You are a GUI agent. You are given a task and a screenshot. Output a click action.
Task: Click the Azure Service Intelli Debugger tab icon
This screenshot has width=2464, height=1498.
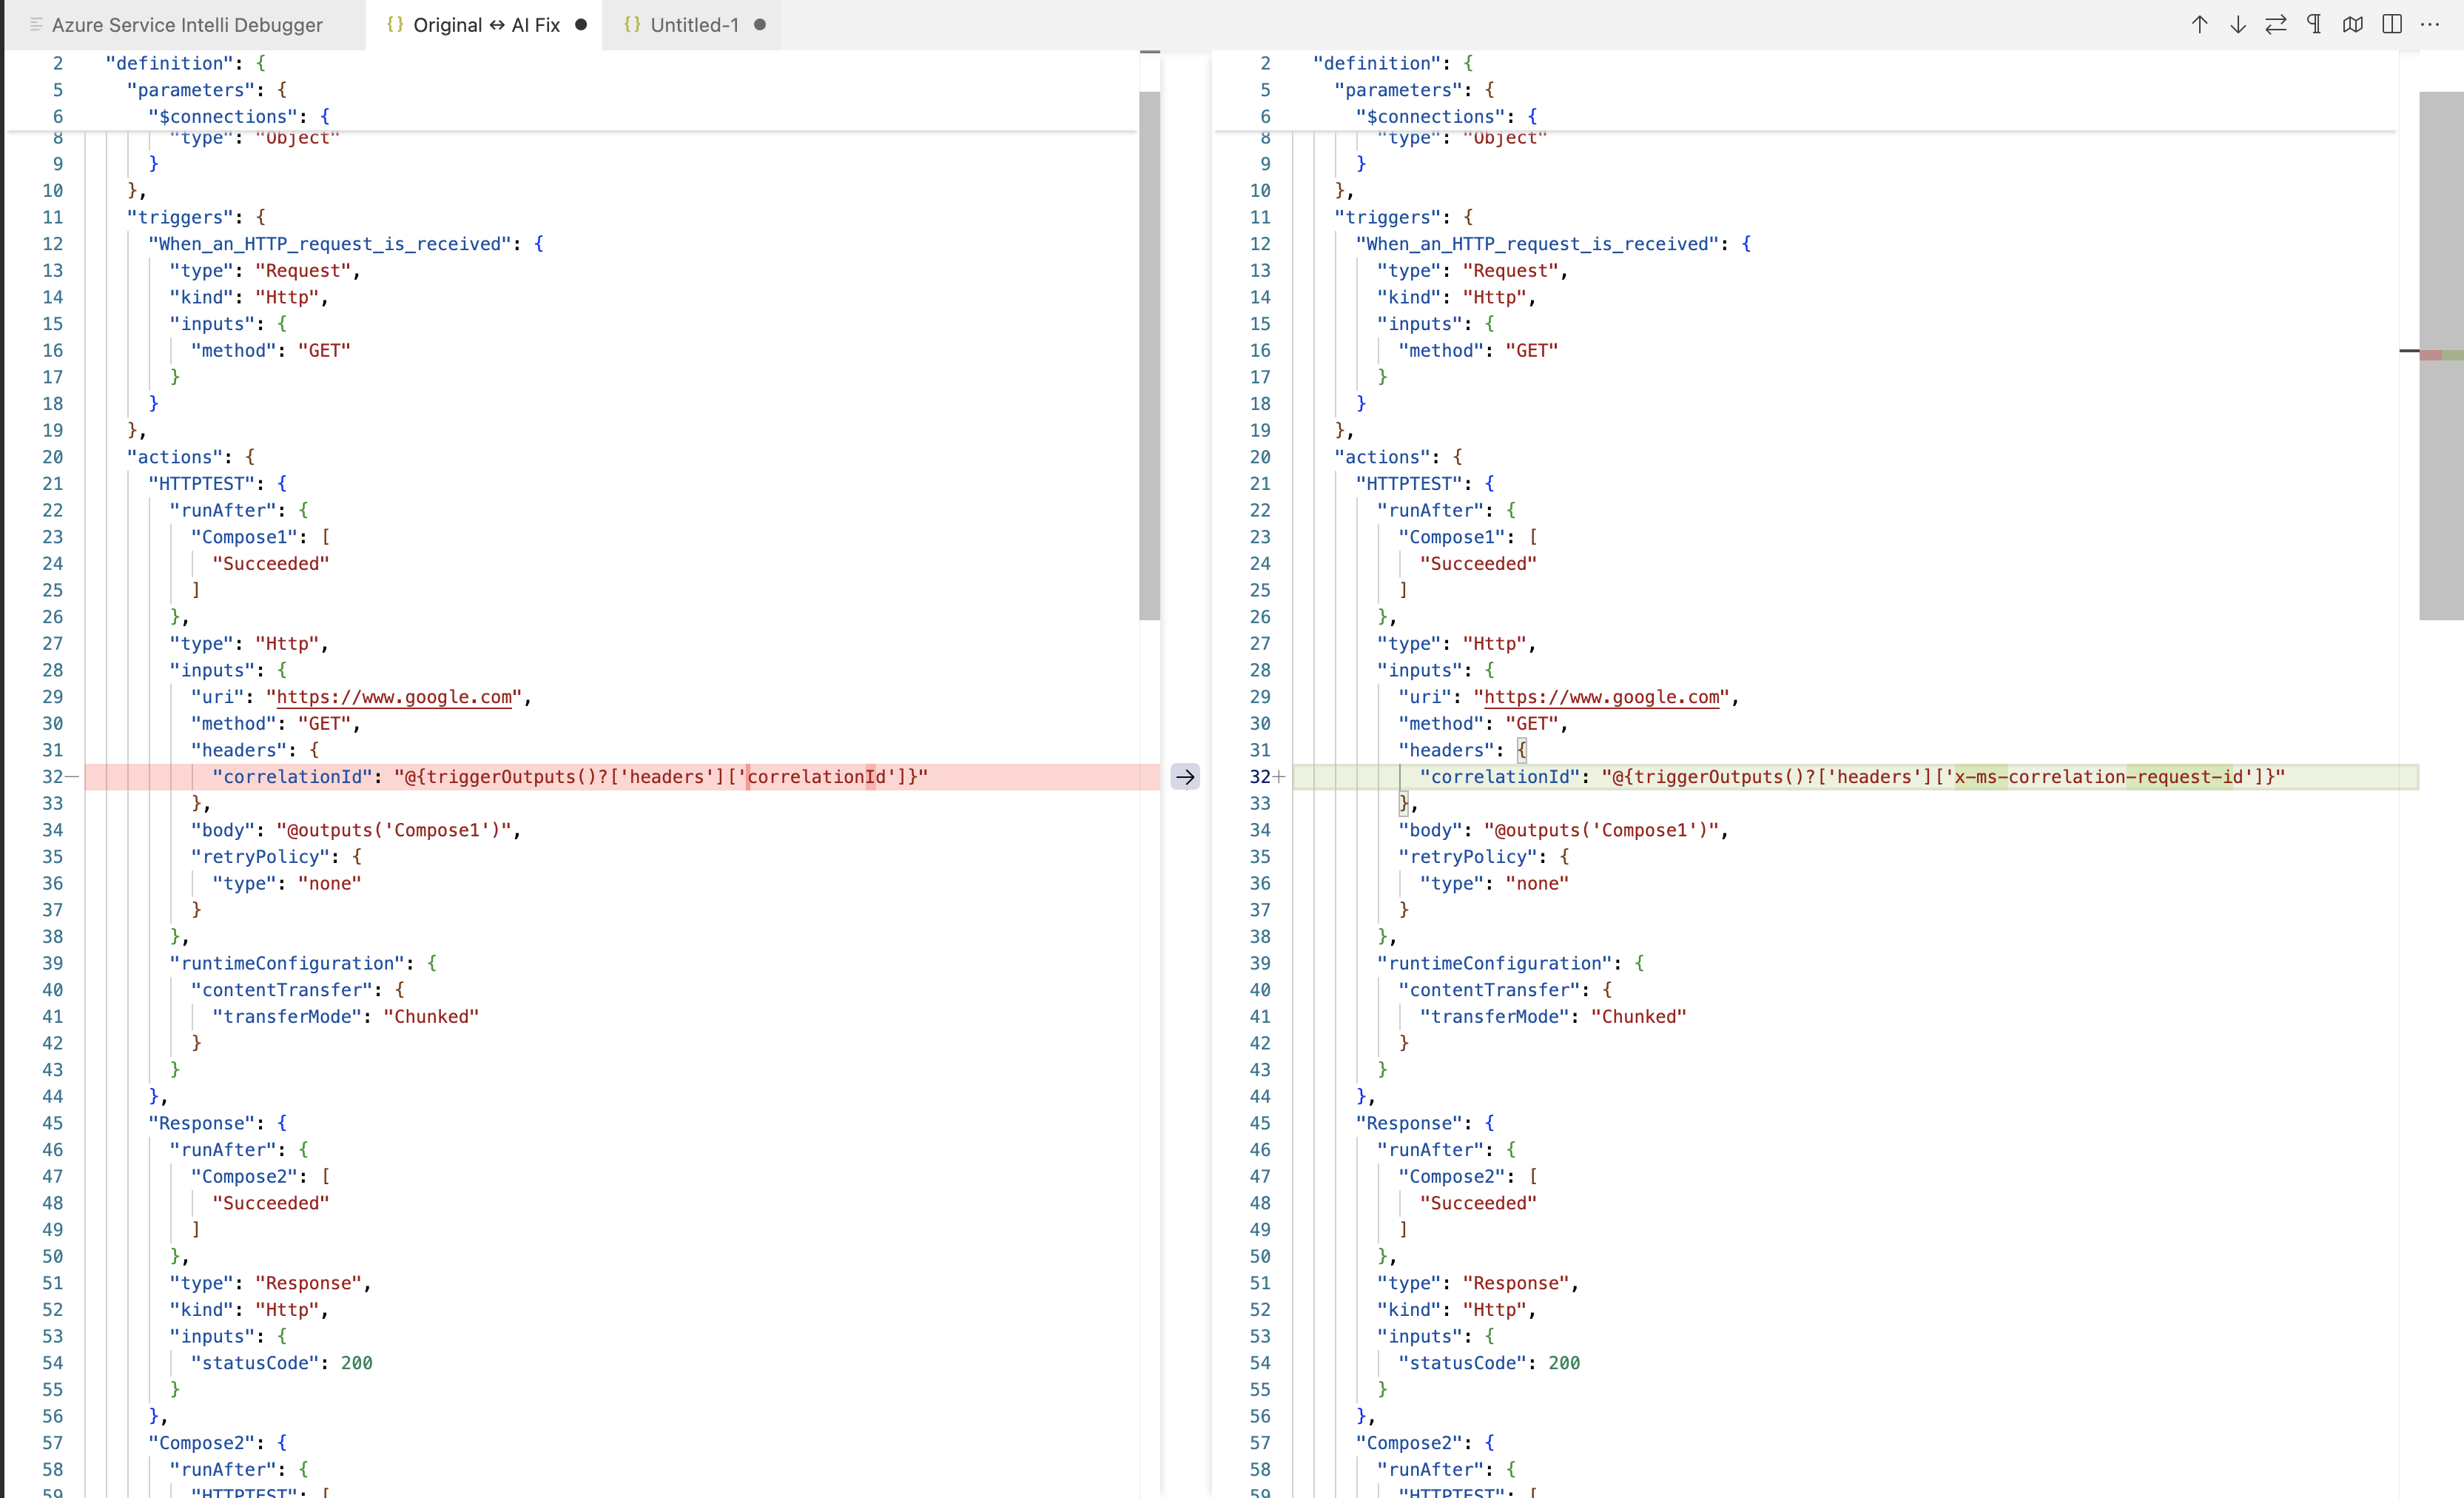coord(36,25)
